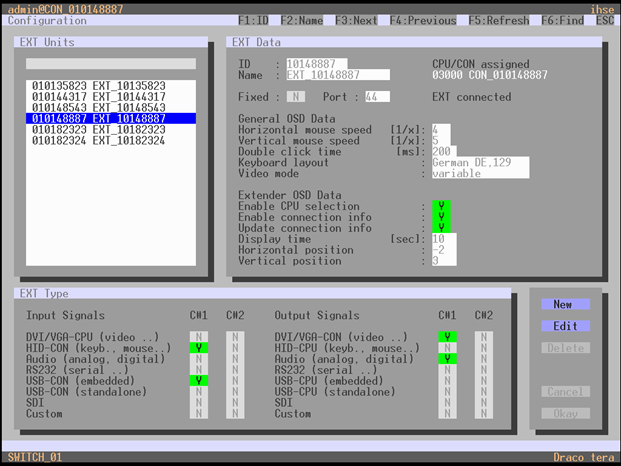The height and width of the screenshot is (466, 621).
Task: Click assigned console 03000 CON_010148887 text
Action: pyautogui.click(x=490, y=75)
